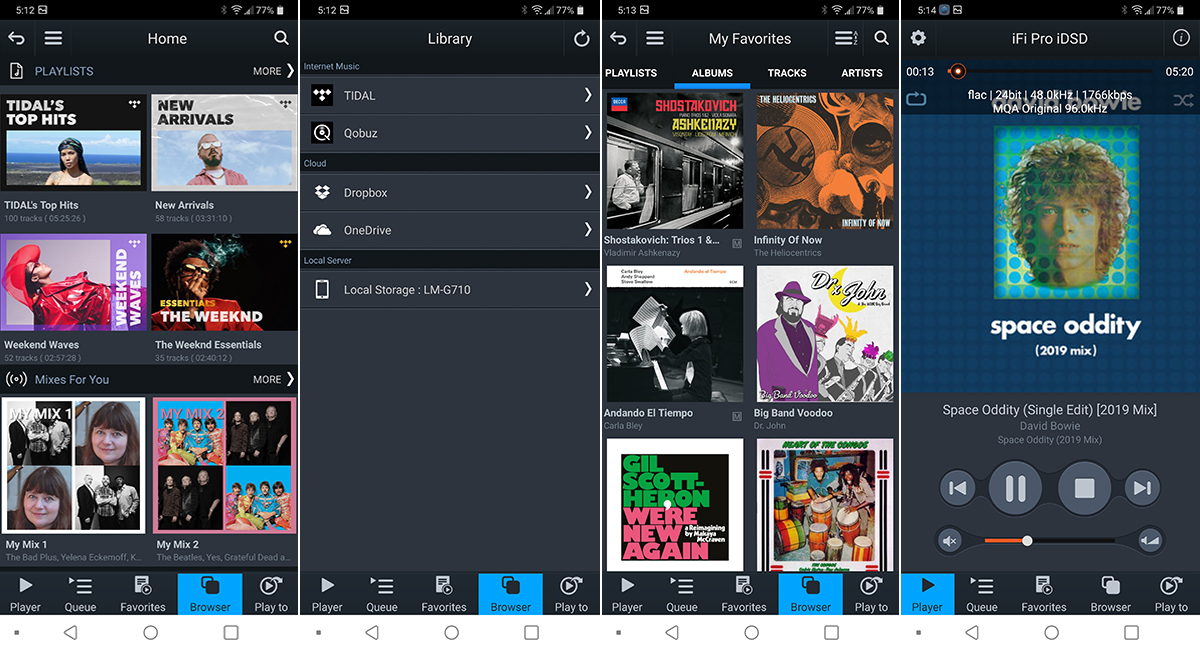Expand the TIDAL entry chevron
The height and width of the screenshot is (649, 1200).
(588, 95)
